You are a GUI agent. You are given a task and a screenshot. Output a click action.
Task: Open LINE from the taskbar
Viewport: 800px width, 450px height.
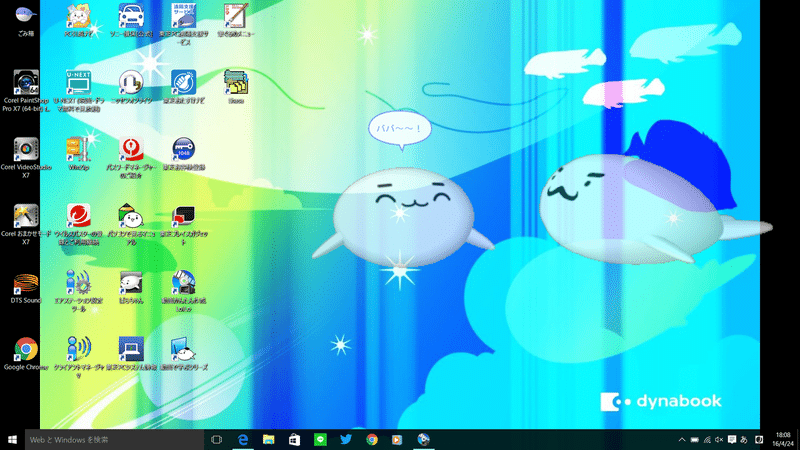320,440
